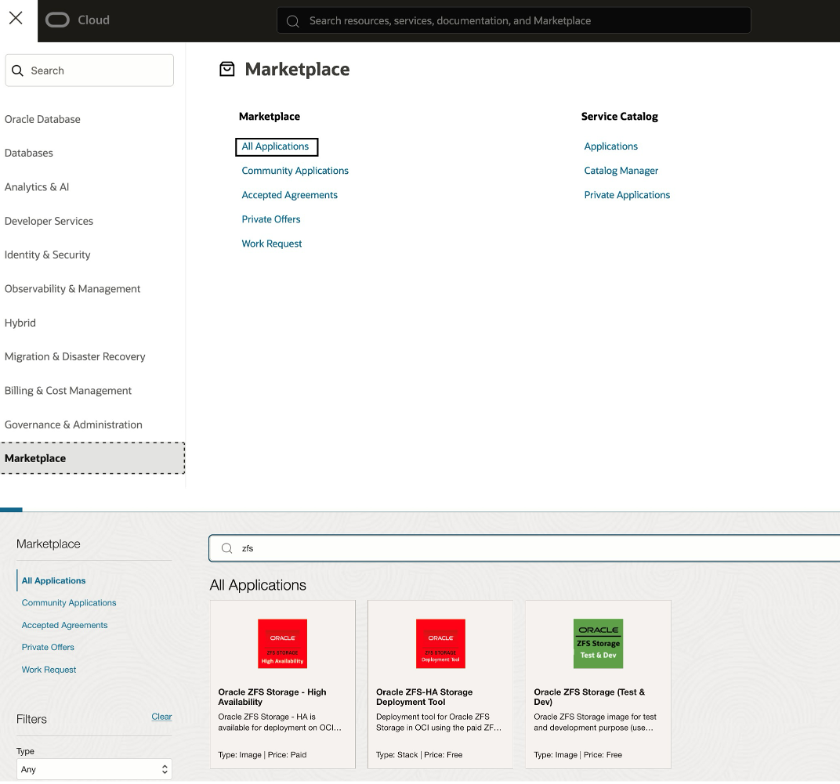Open Service Catalog Applications link
This screenshot has width=840, height=784.
point(611,147)
